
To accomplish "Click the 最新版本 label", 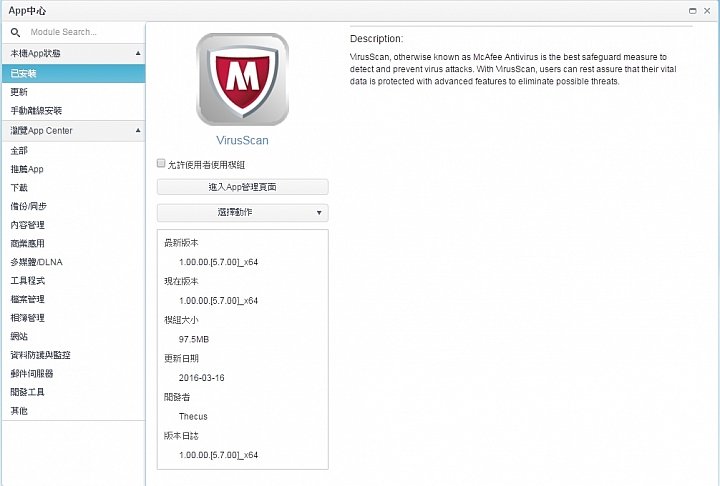I will 181,243.
